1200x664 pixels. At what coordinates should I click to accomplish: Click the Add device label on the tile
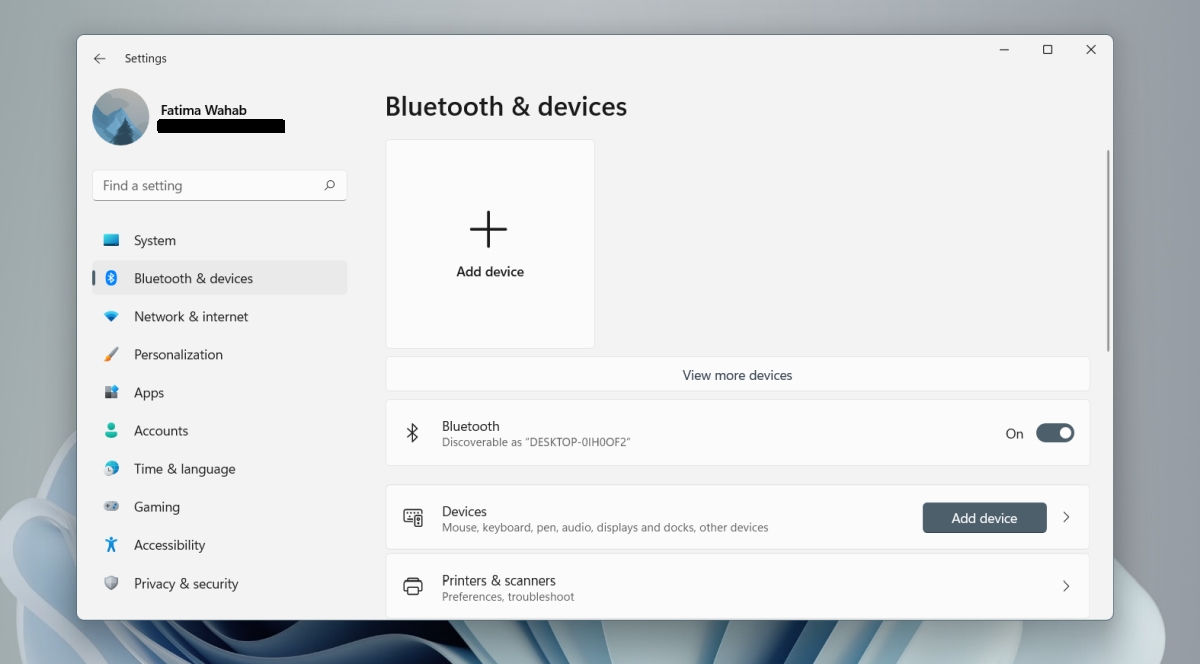tap(490, 272)
